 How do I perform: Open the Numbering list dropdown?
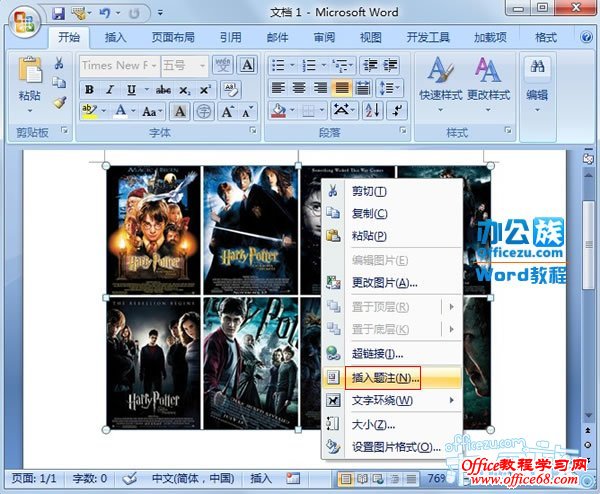[324, 65]
